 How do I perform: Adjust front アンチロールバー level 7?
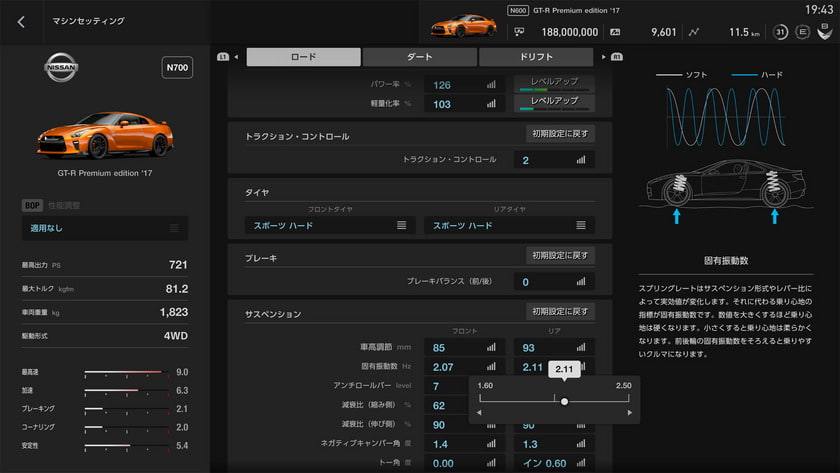point(446,386)
